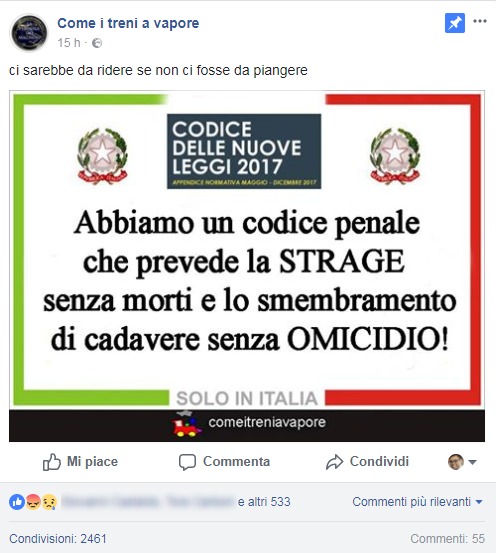This screenshot has height=553, width=496.
Task: Open Condivisioni: 2461 shares list
Action: tap(58, 539)
